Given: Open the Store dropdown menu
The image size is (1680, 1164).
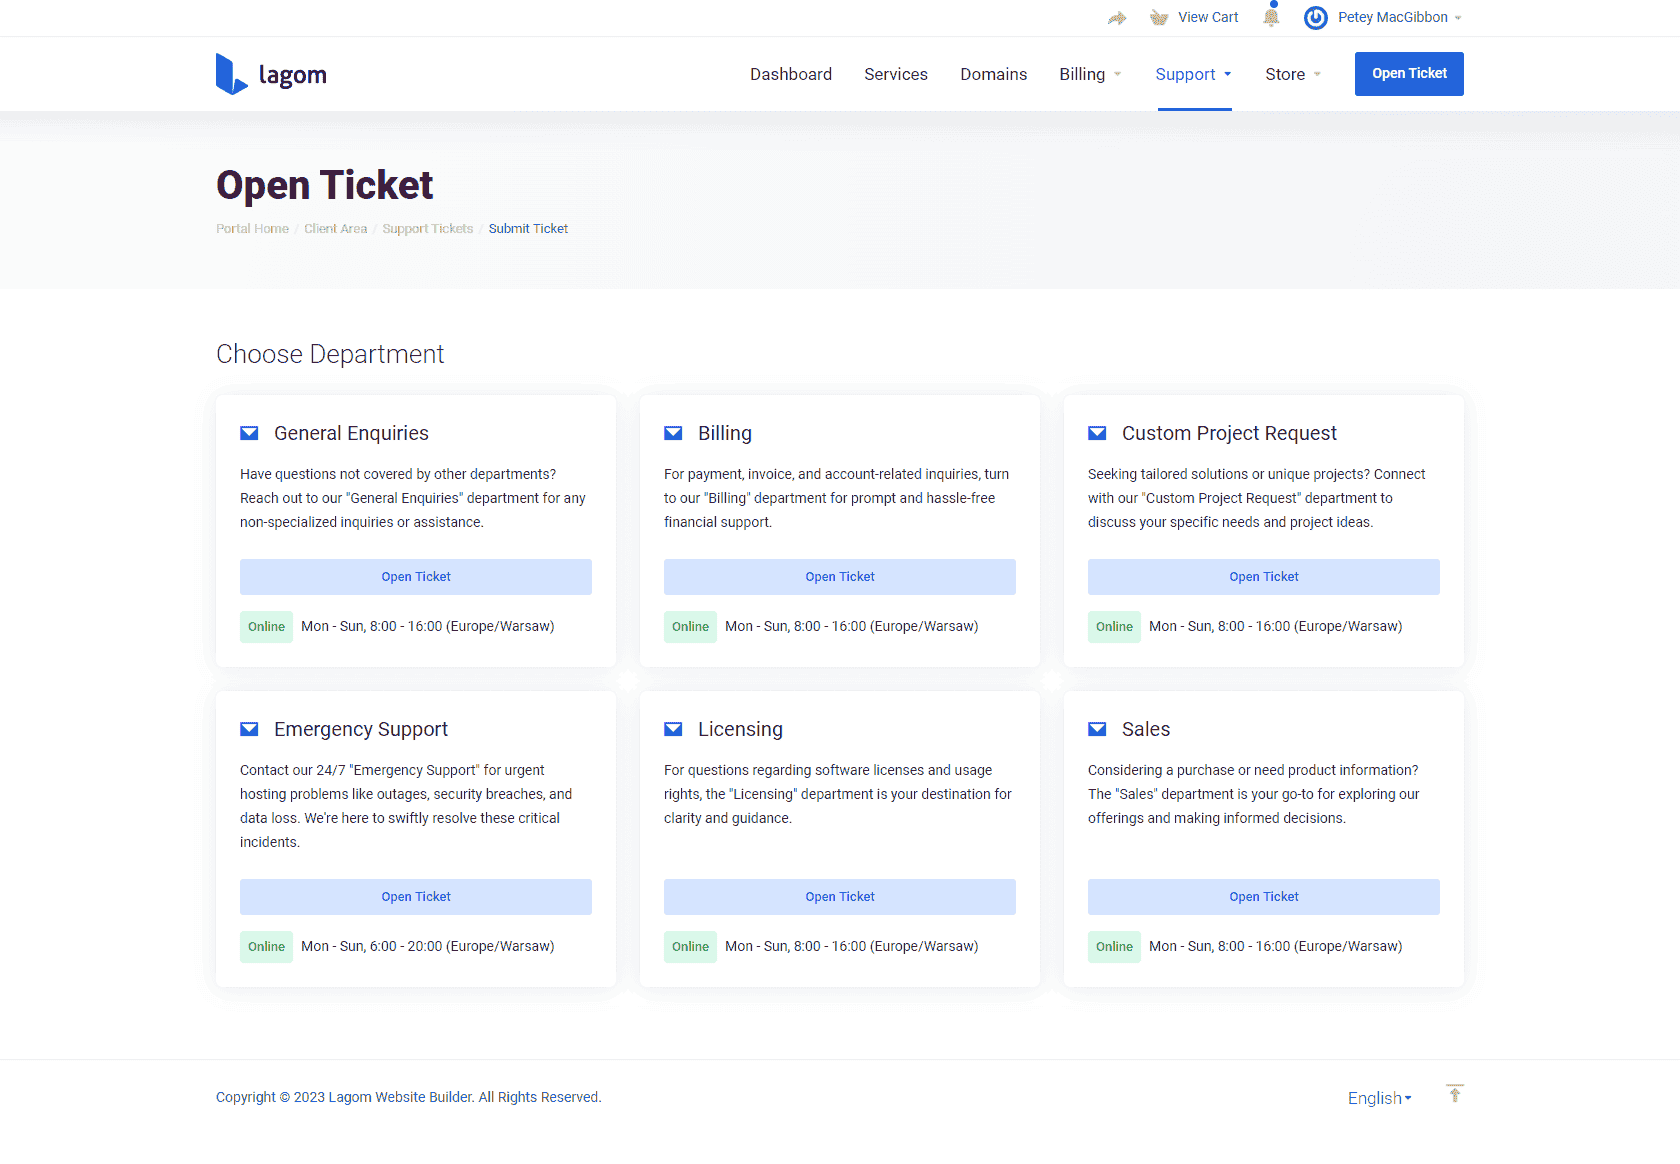Looking at the screenshot, I should point(1292,74).
